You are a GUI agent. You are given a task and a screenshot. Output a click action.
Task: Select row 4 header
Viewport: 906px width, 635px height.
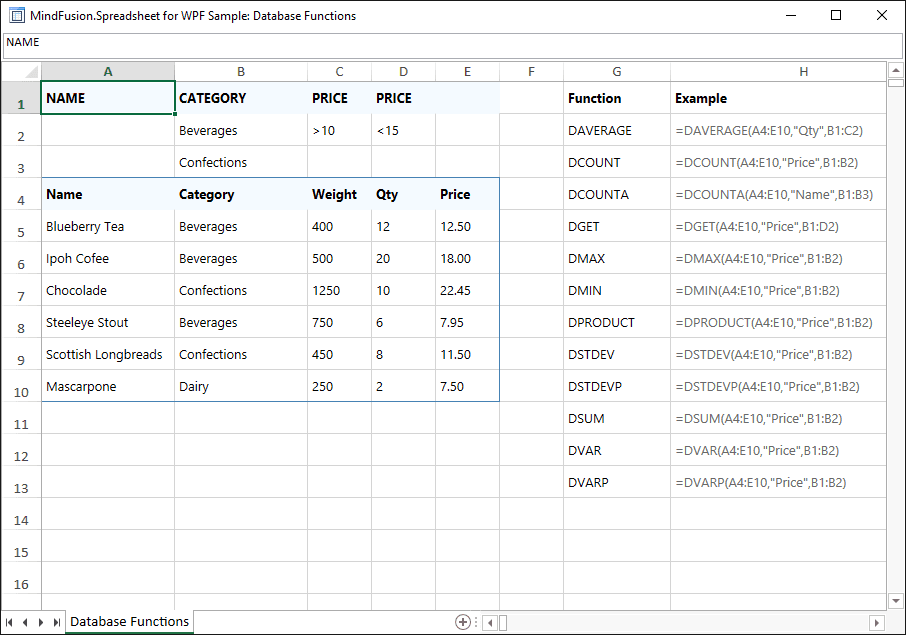(x=21, y=194)
